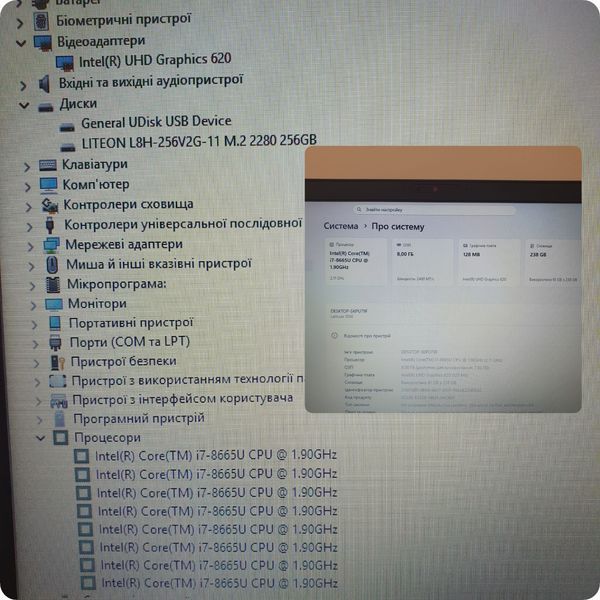Select the 'Пристрої з використанням технології' row label
The image size is (600, 600).
188,380
